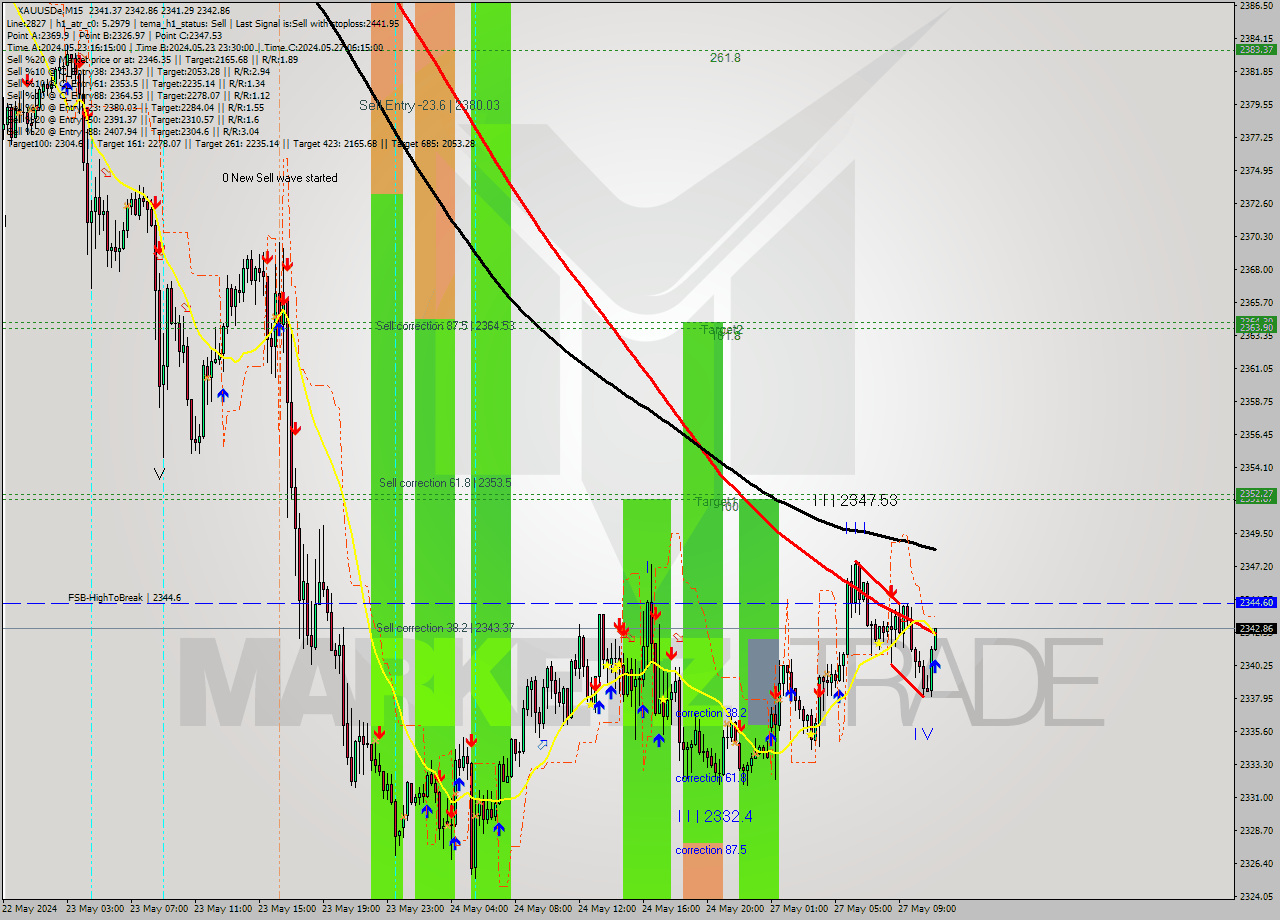Click the '22 May 2024' time axis label
The width and height of the screenshot is (1280, 920).
[x=31, y=909]
